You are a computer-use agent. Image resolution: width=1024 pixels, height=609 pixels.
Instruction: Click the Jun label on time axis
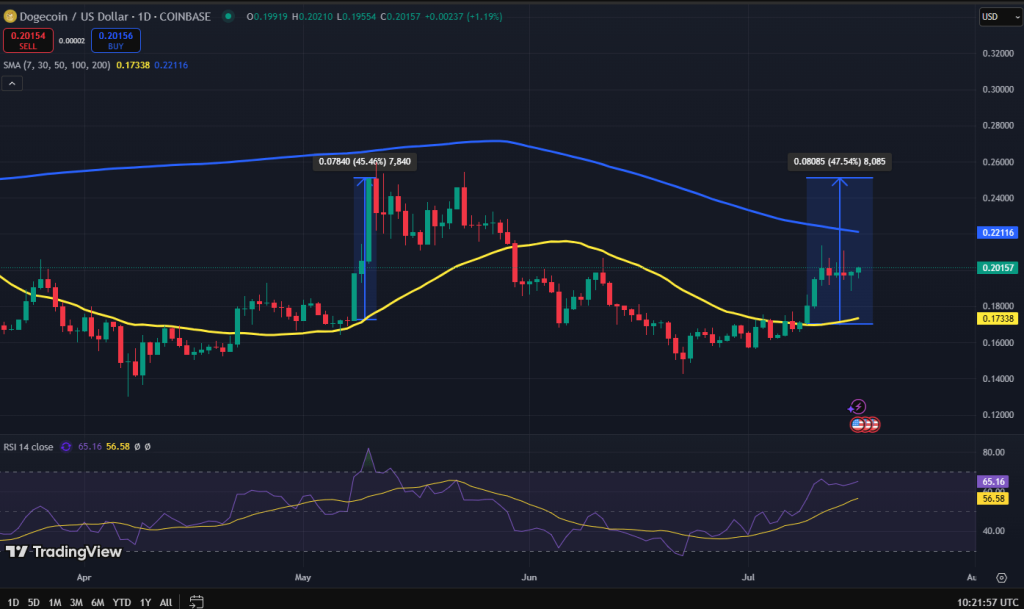click(x=529, y=578)
